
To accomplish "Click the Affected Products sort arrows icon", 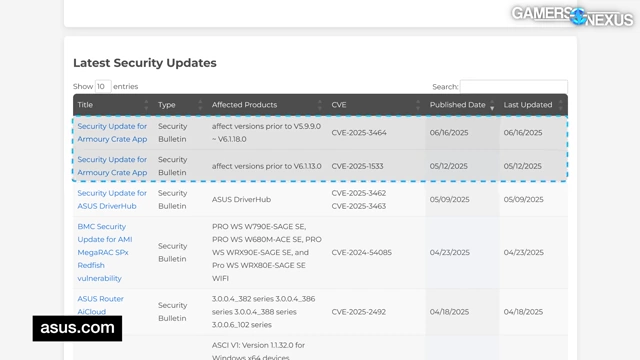I will tap(320, 105).
